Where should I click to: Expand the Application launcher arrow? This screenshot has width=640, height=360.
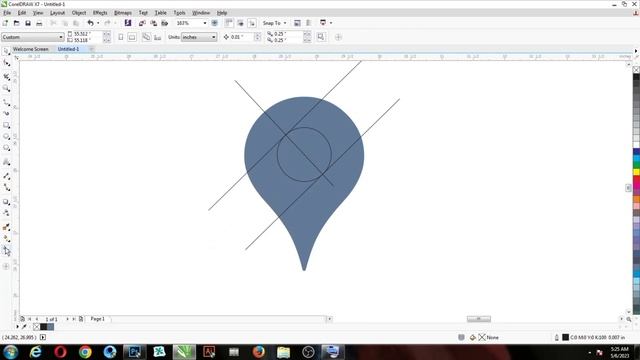(331, 23)
